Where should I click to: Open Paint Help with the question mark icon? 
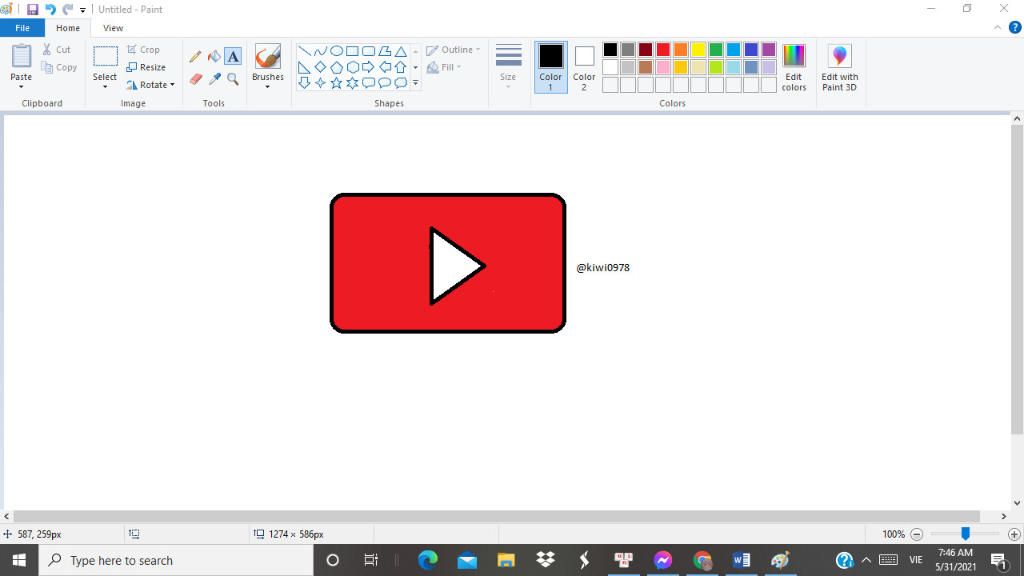1015,27
